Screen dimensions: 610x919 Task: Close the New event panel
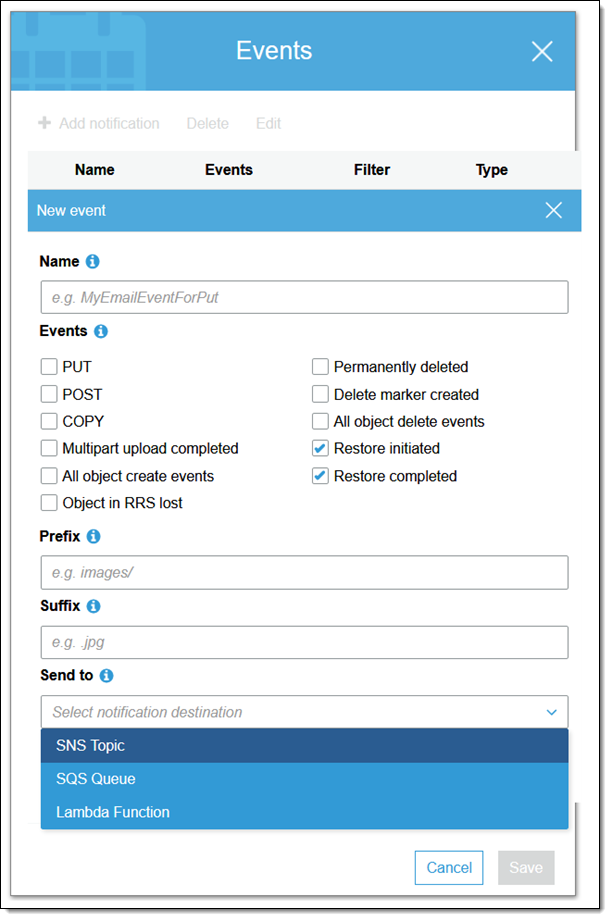(554, 210)
